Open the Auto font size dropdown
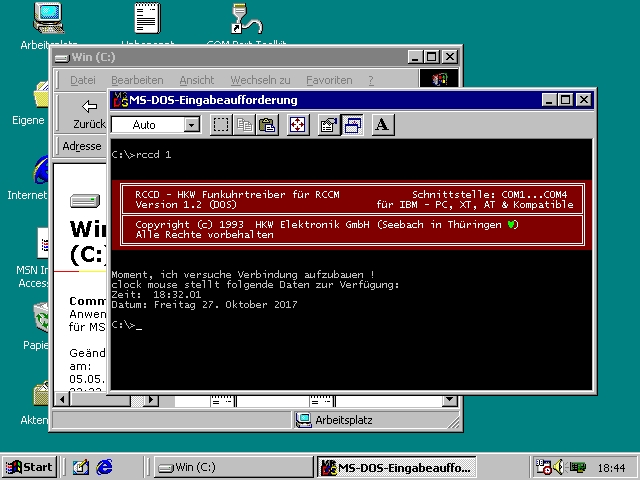Image resolution: width=640 pixels, height=480 pixels. 191,124
